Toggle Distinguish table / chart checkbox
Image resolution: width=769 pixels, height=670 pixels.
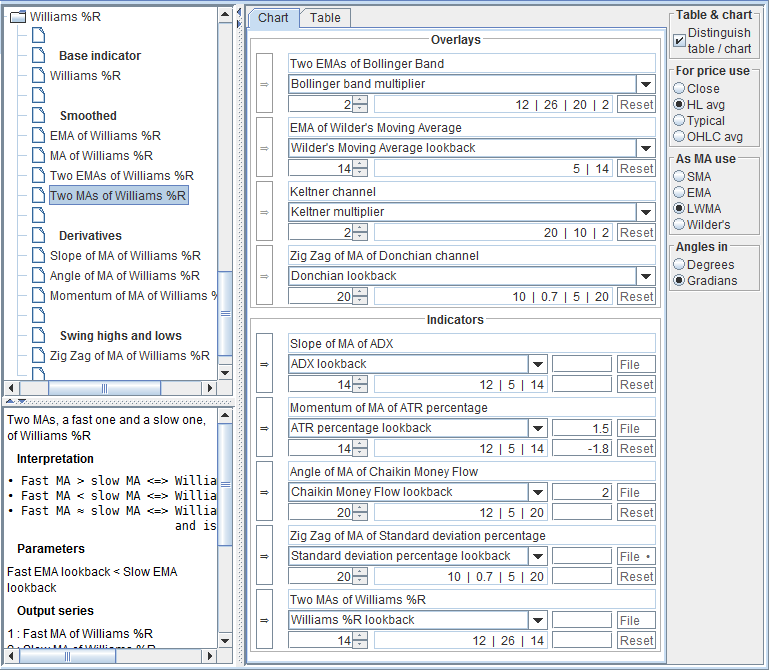[679, 40]
